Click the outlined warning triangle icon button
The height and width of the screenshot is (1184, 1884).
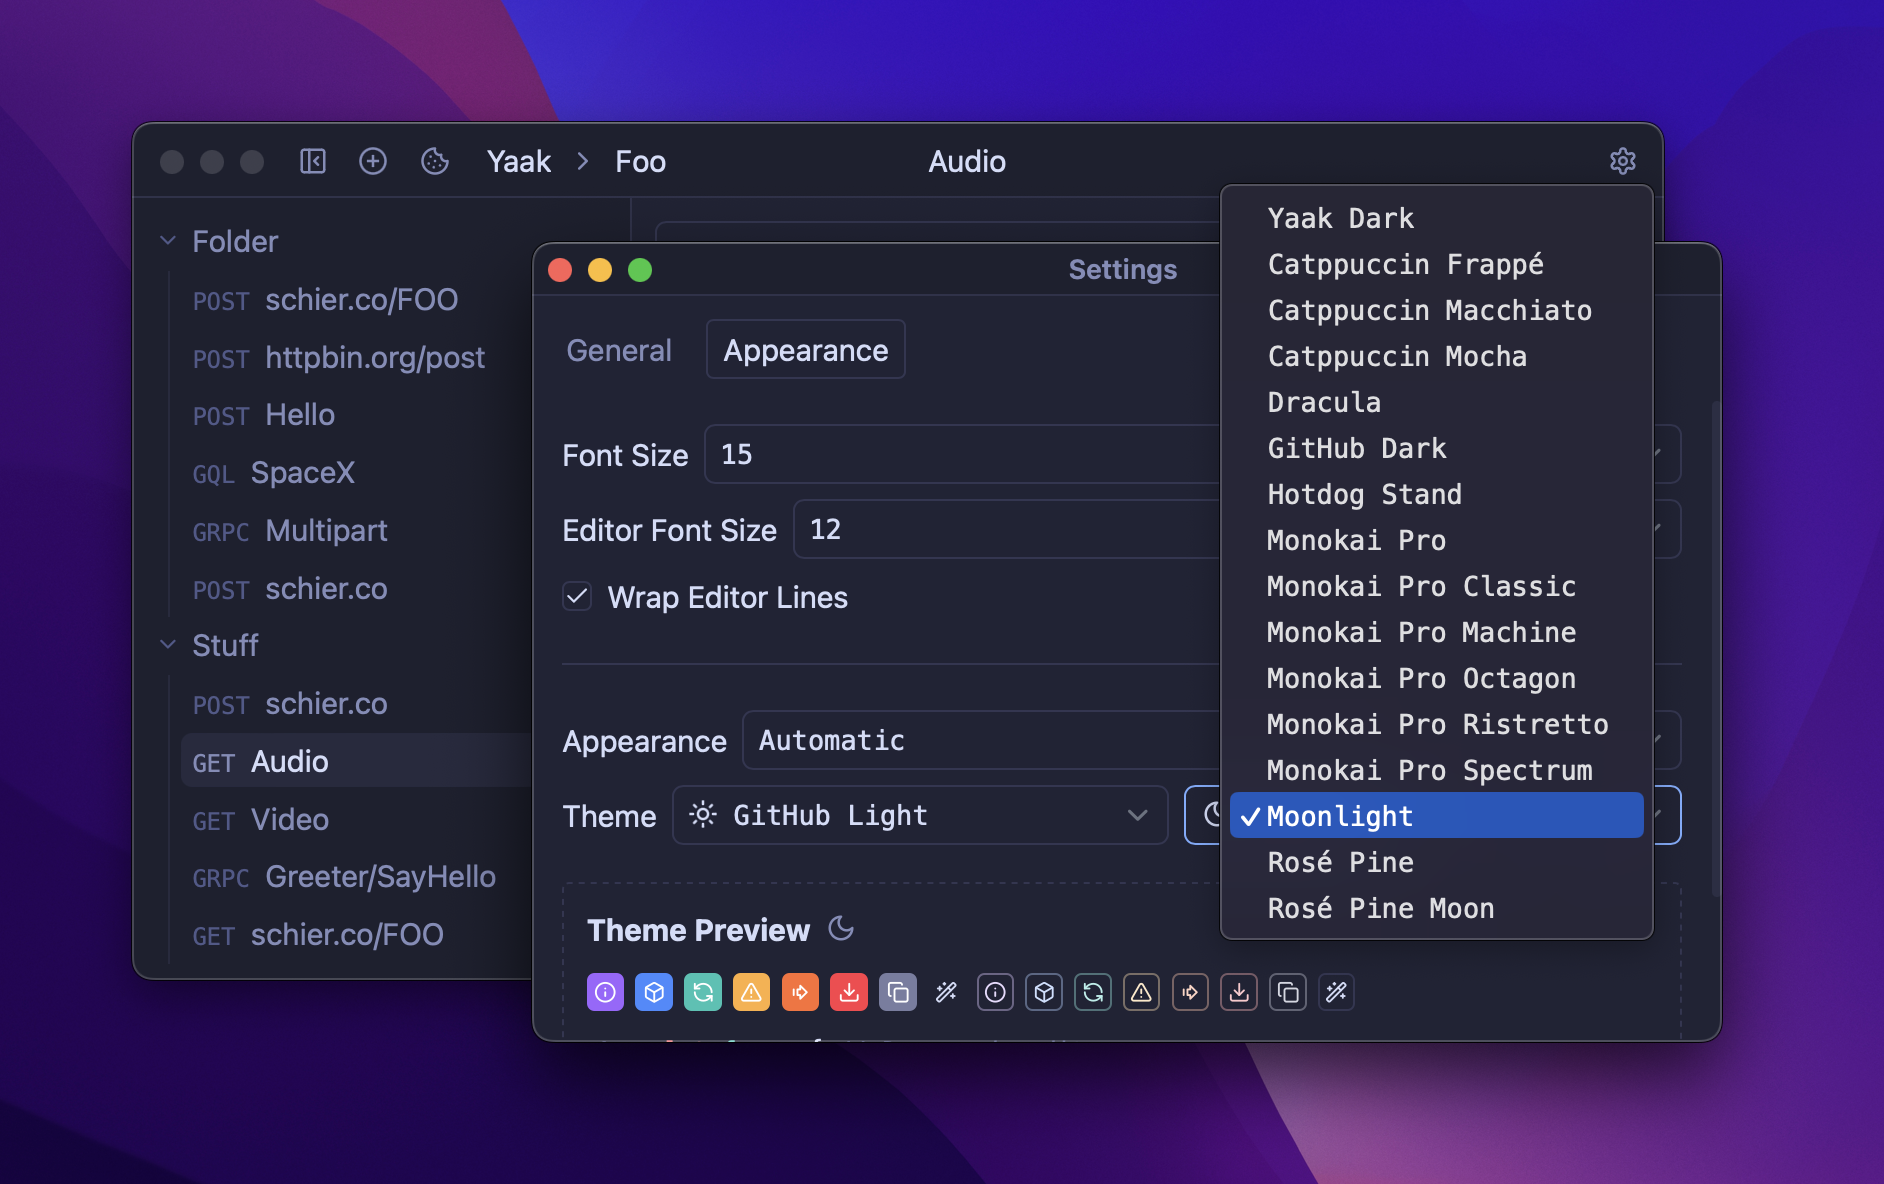[x=1141, y=992]
